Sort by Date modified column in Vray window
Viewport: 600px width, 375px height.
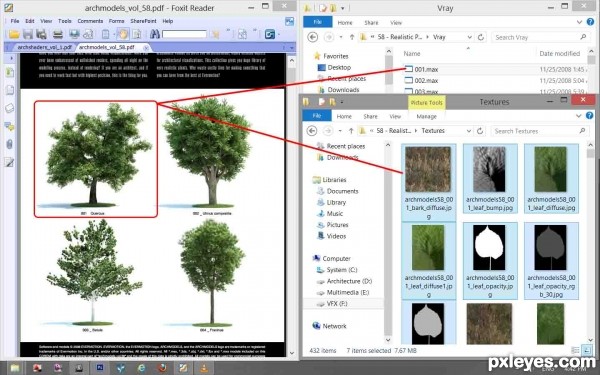click(x=559, y=54)
